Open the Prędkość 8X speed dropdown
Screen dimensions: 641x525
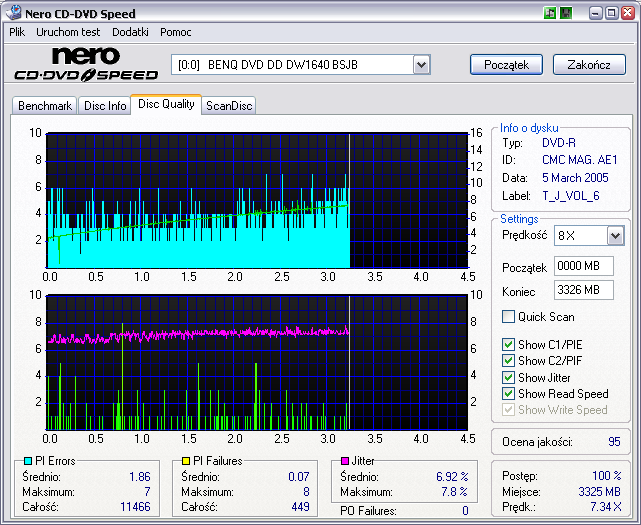click(615, 236)
